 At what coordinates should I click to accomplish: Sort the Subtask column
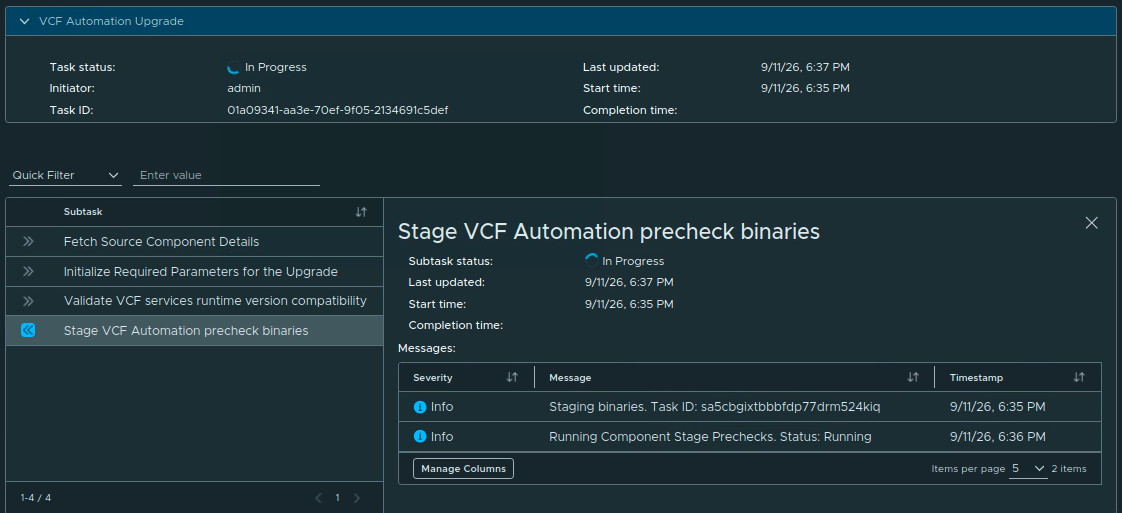[361, 212]
